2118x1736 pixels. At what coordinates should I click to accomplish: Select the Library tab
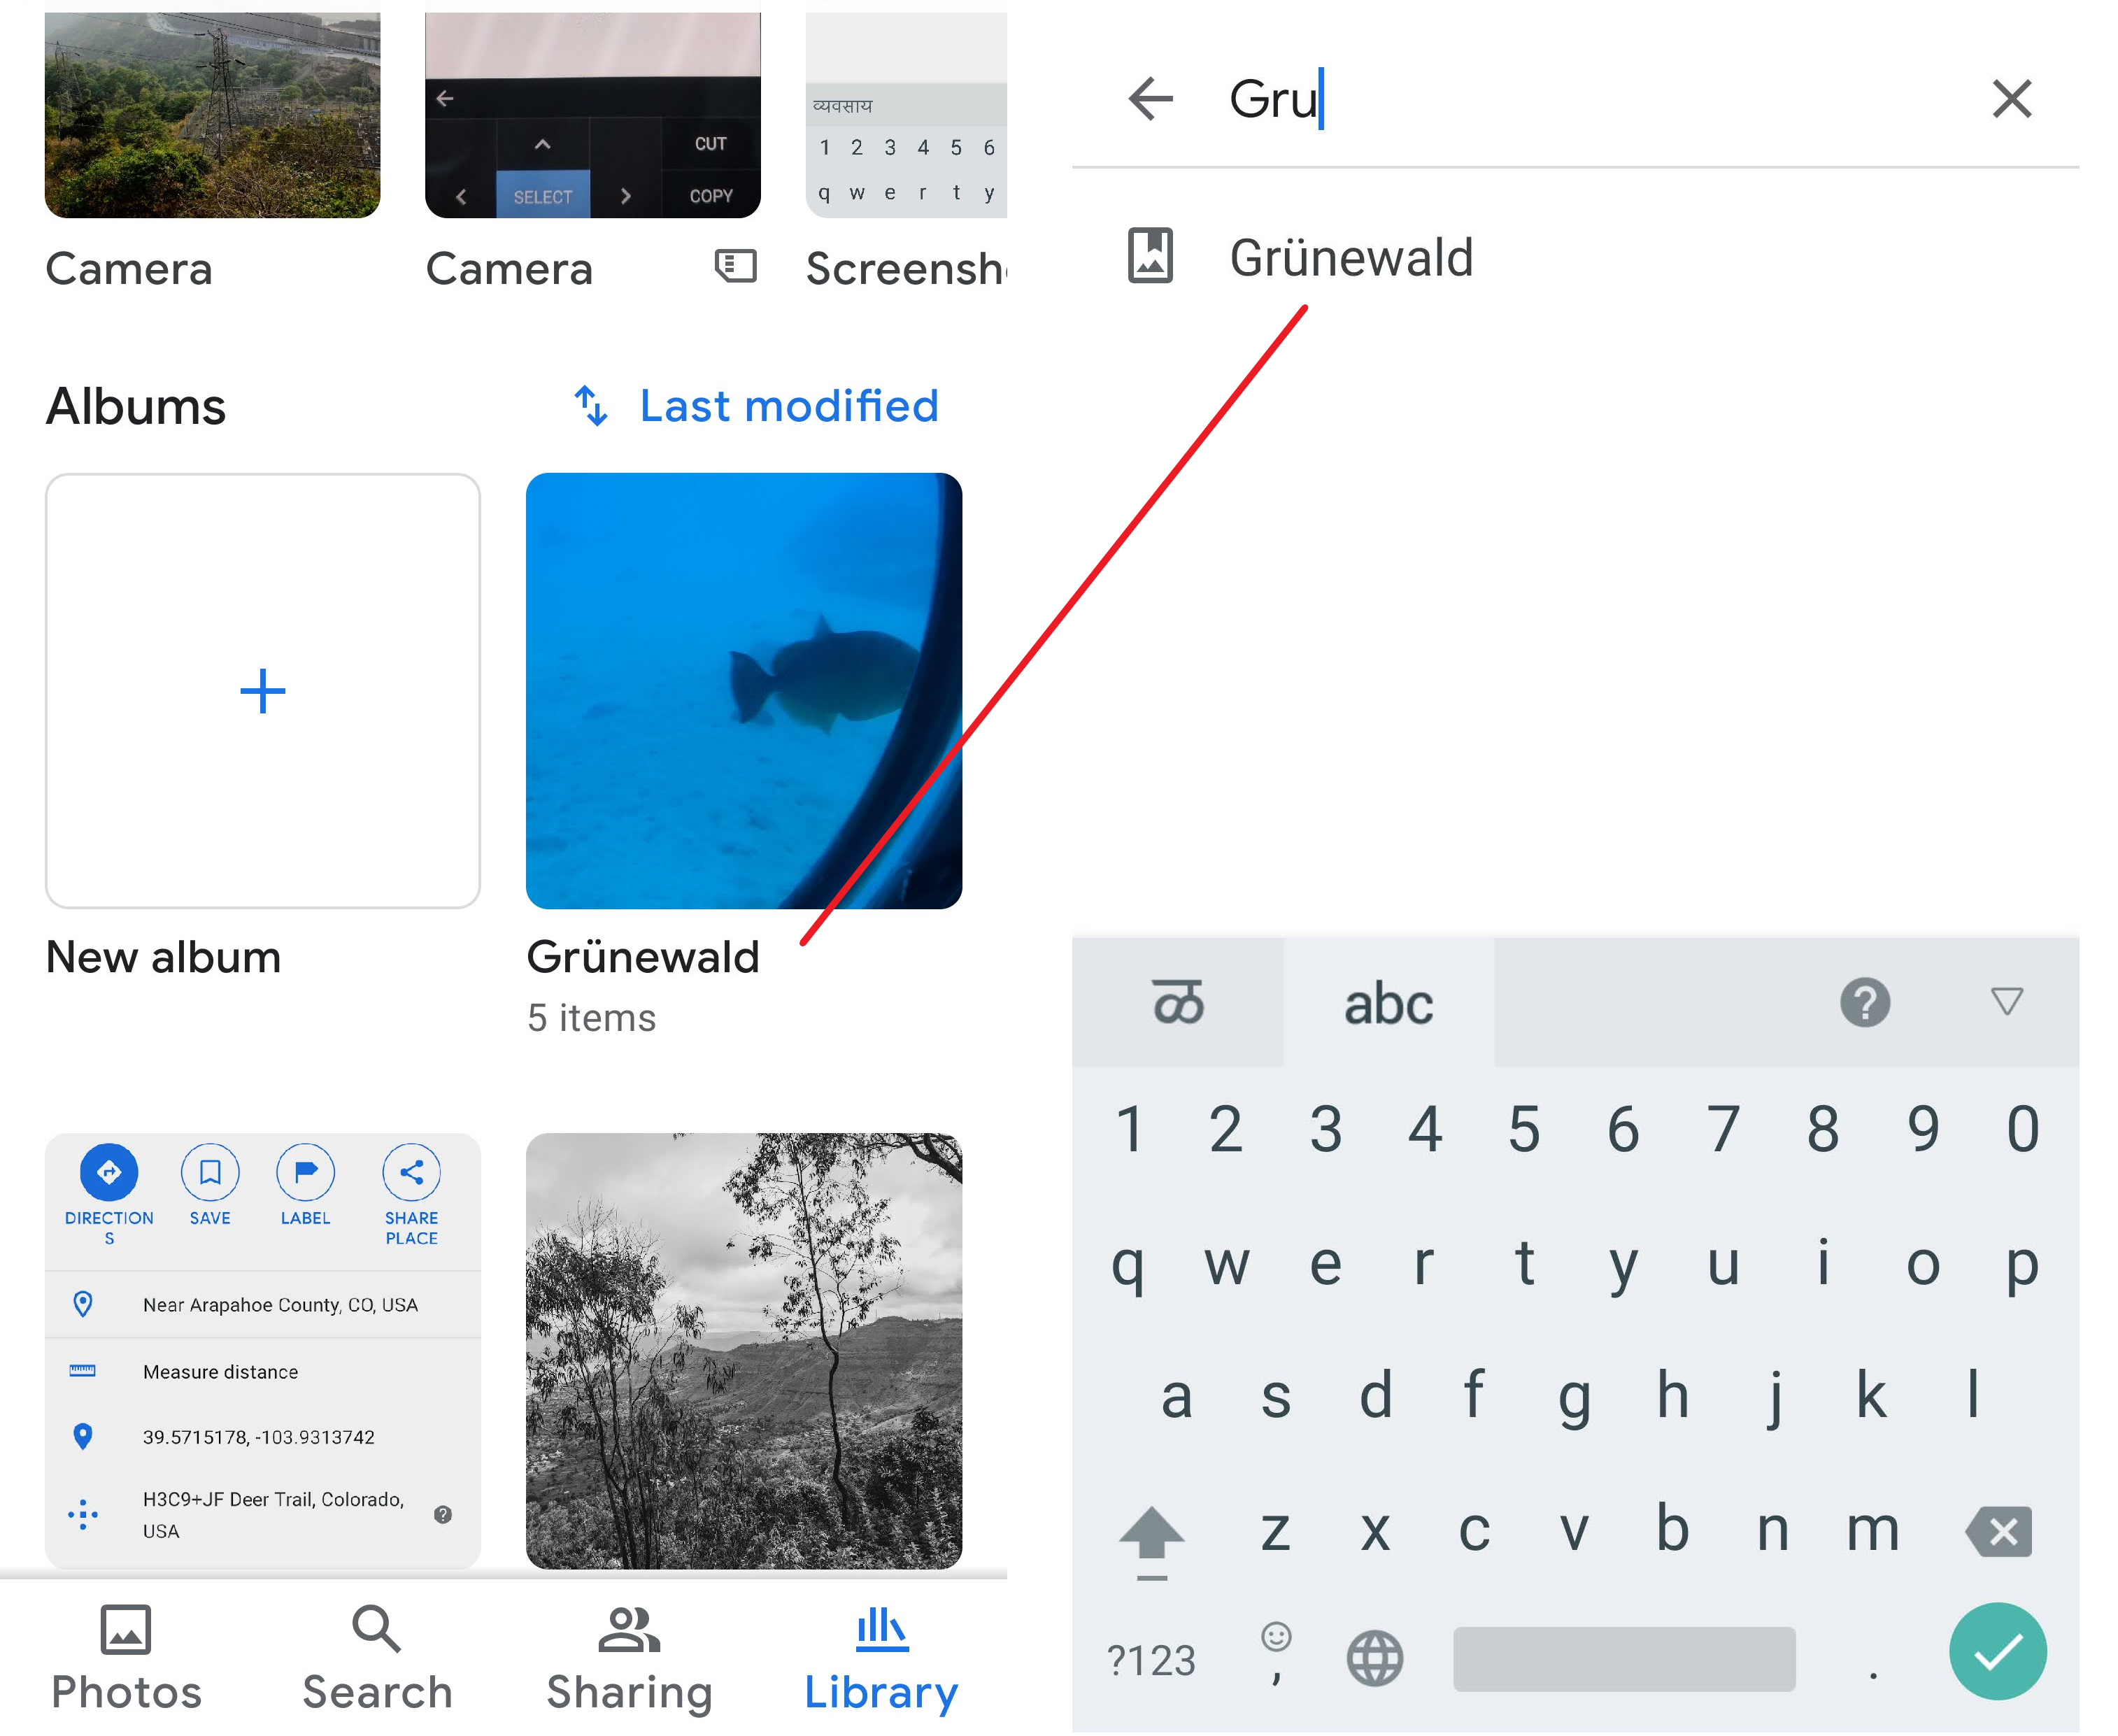pyautogui.click(x=881, y=1658)
